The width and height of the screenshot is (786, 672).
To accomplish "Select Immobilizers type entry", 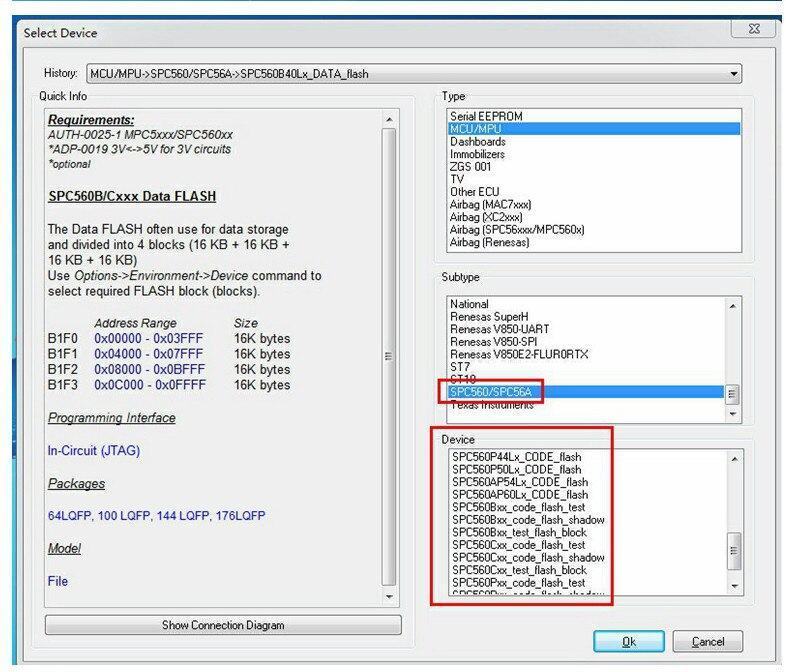I will click(477, 154).
